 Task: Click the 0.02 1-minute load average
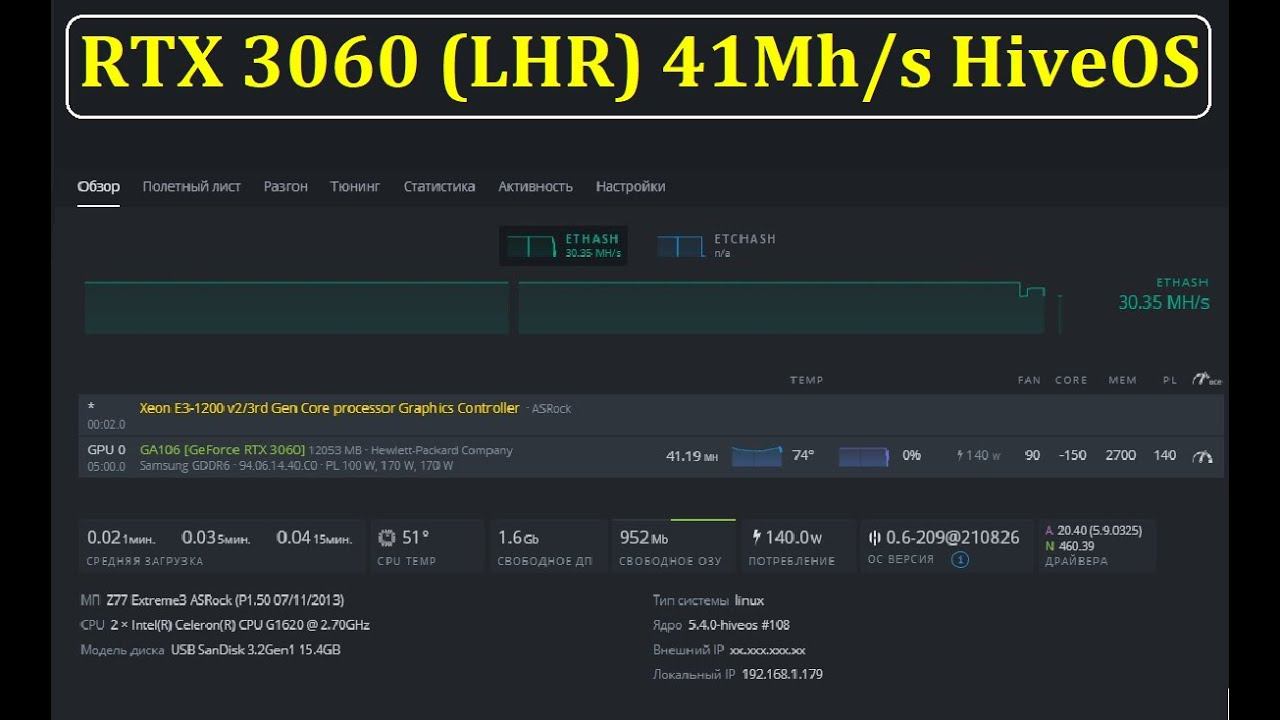tap(120, 538)
